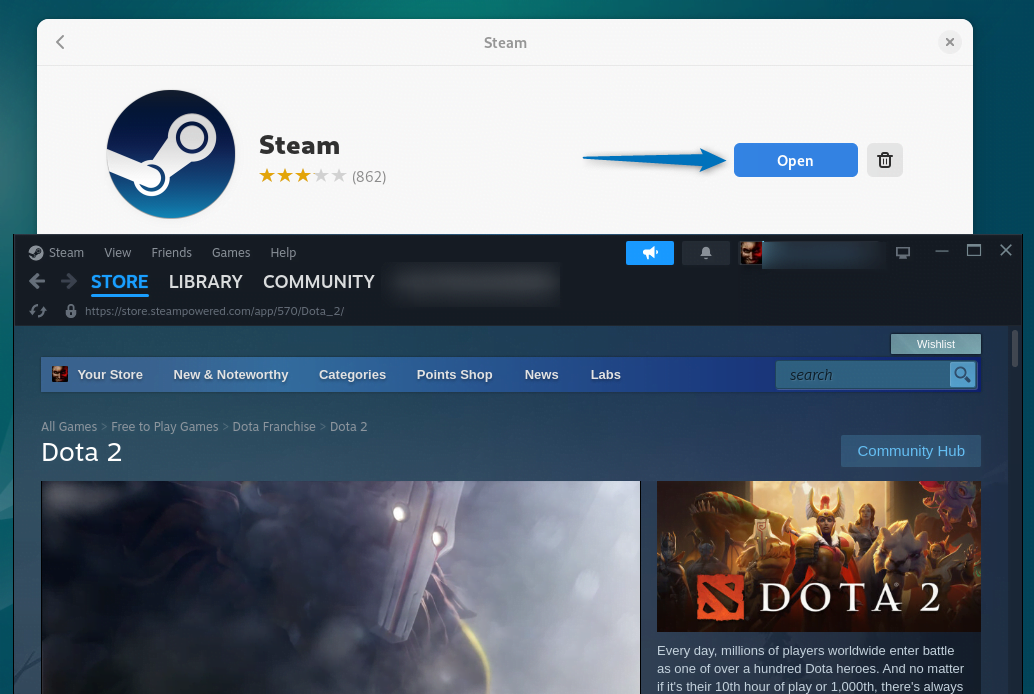Screen dimensions: 1034x694
Task: Click the Steam forward navigation arrow
Action: click(x=68, y=281)
